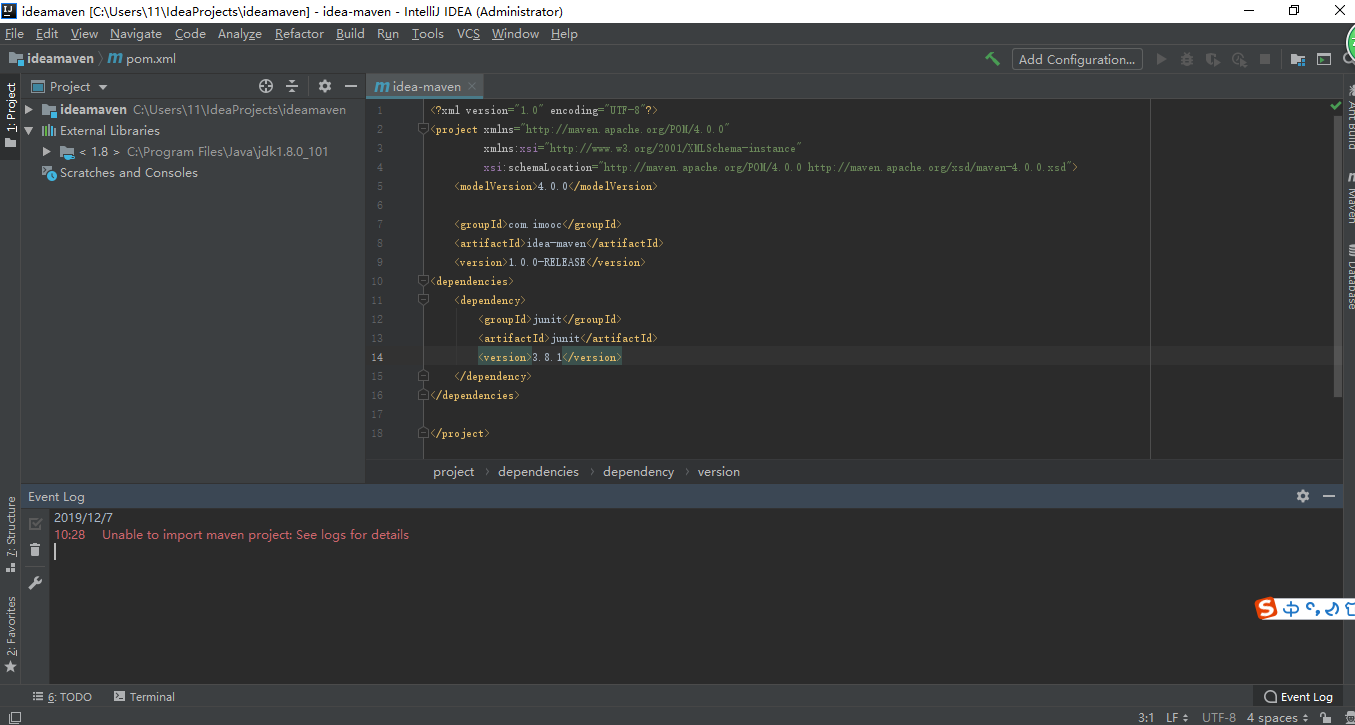
Task: Open the UTF-8 encoding selector
Action: tap(1219, 717)
